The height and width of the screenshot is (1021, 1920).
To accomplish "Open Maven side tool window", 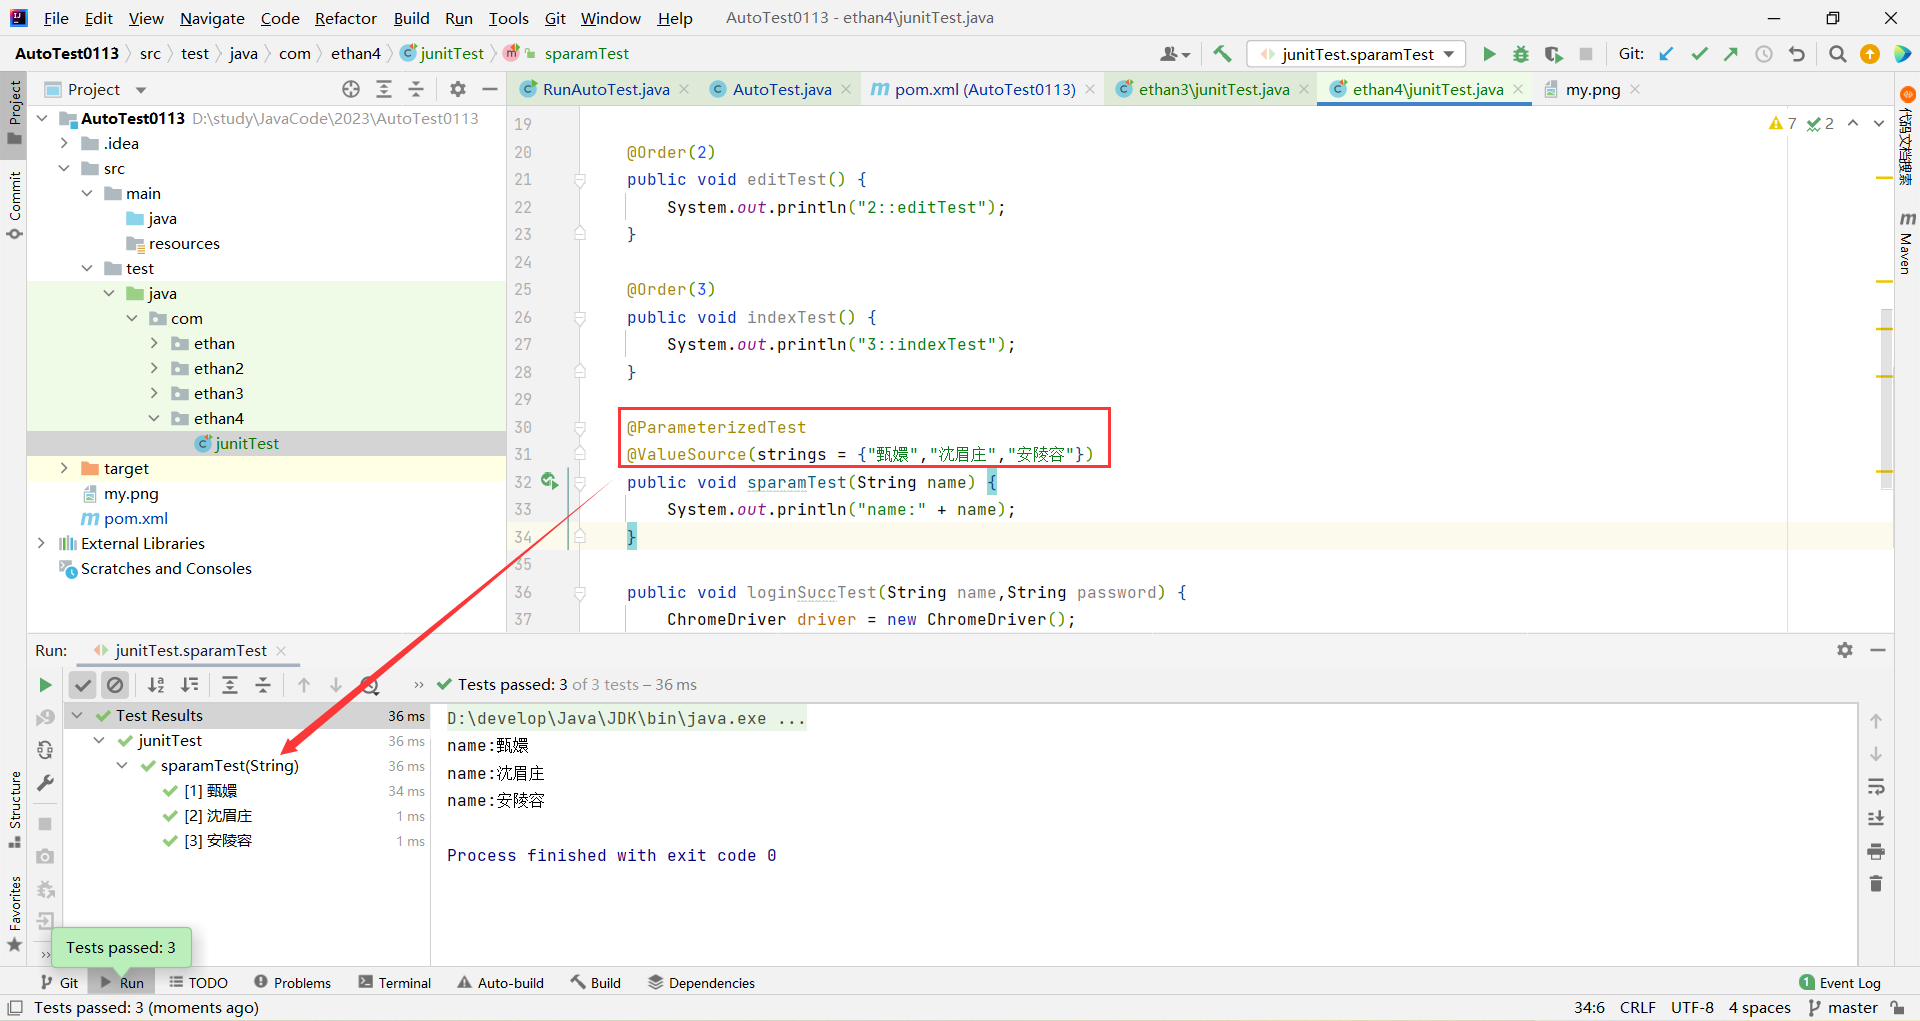I will 1906,243.
